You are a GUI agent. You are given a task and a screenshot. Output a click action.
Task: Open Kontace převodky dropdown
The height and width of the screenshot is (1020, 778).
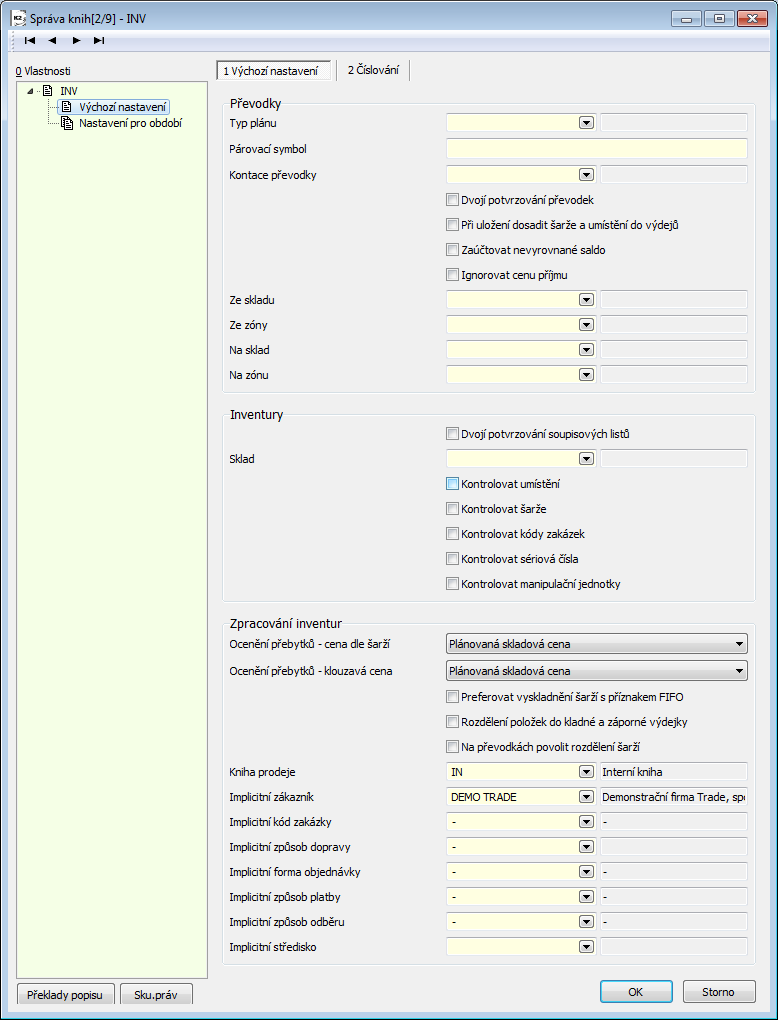tap(587, 174)
